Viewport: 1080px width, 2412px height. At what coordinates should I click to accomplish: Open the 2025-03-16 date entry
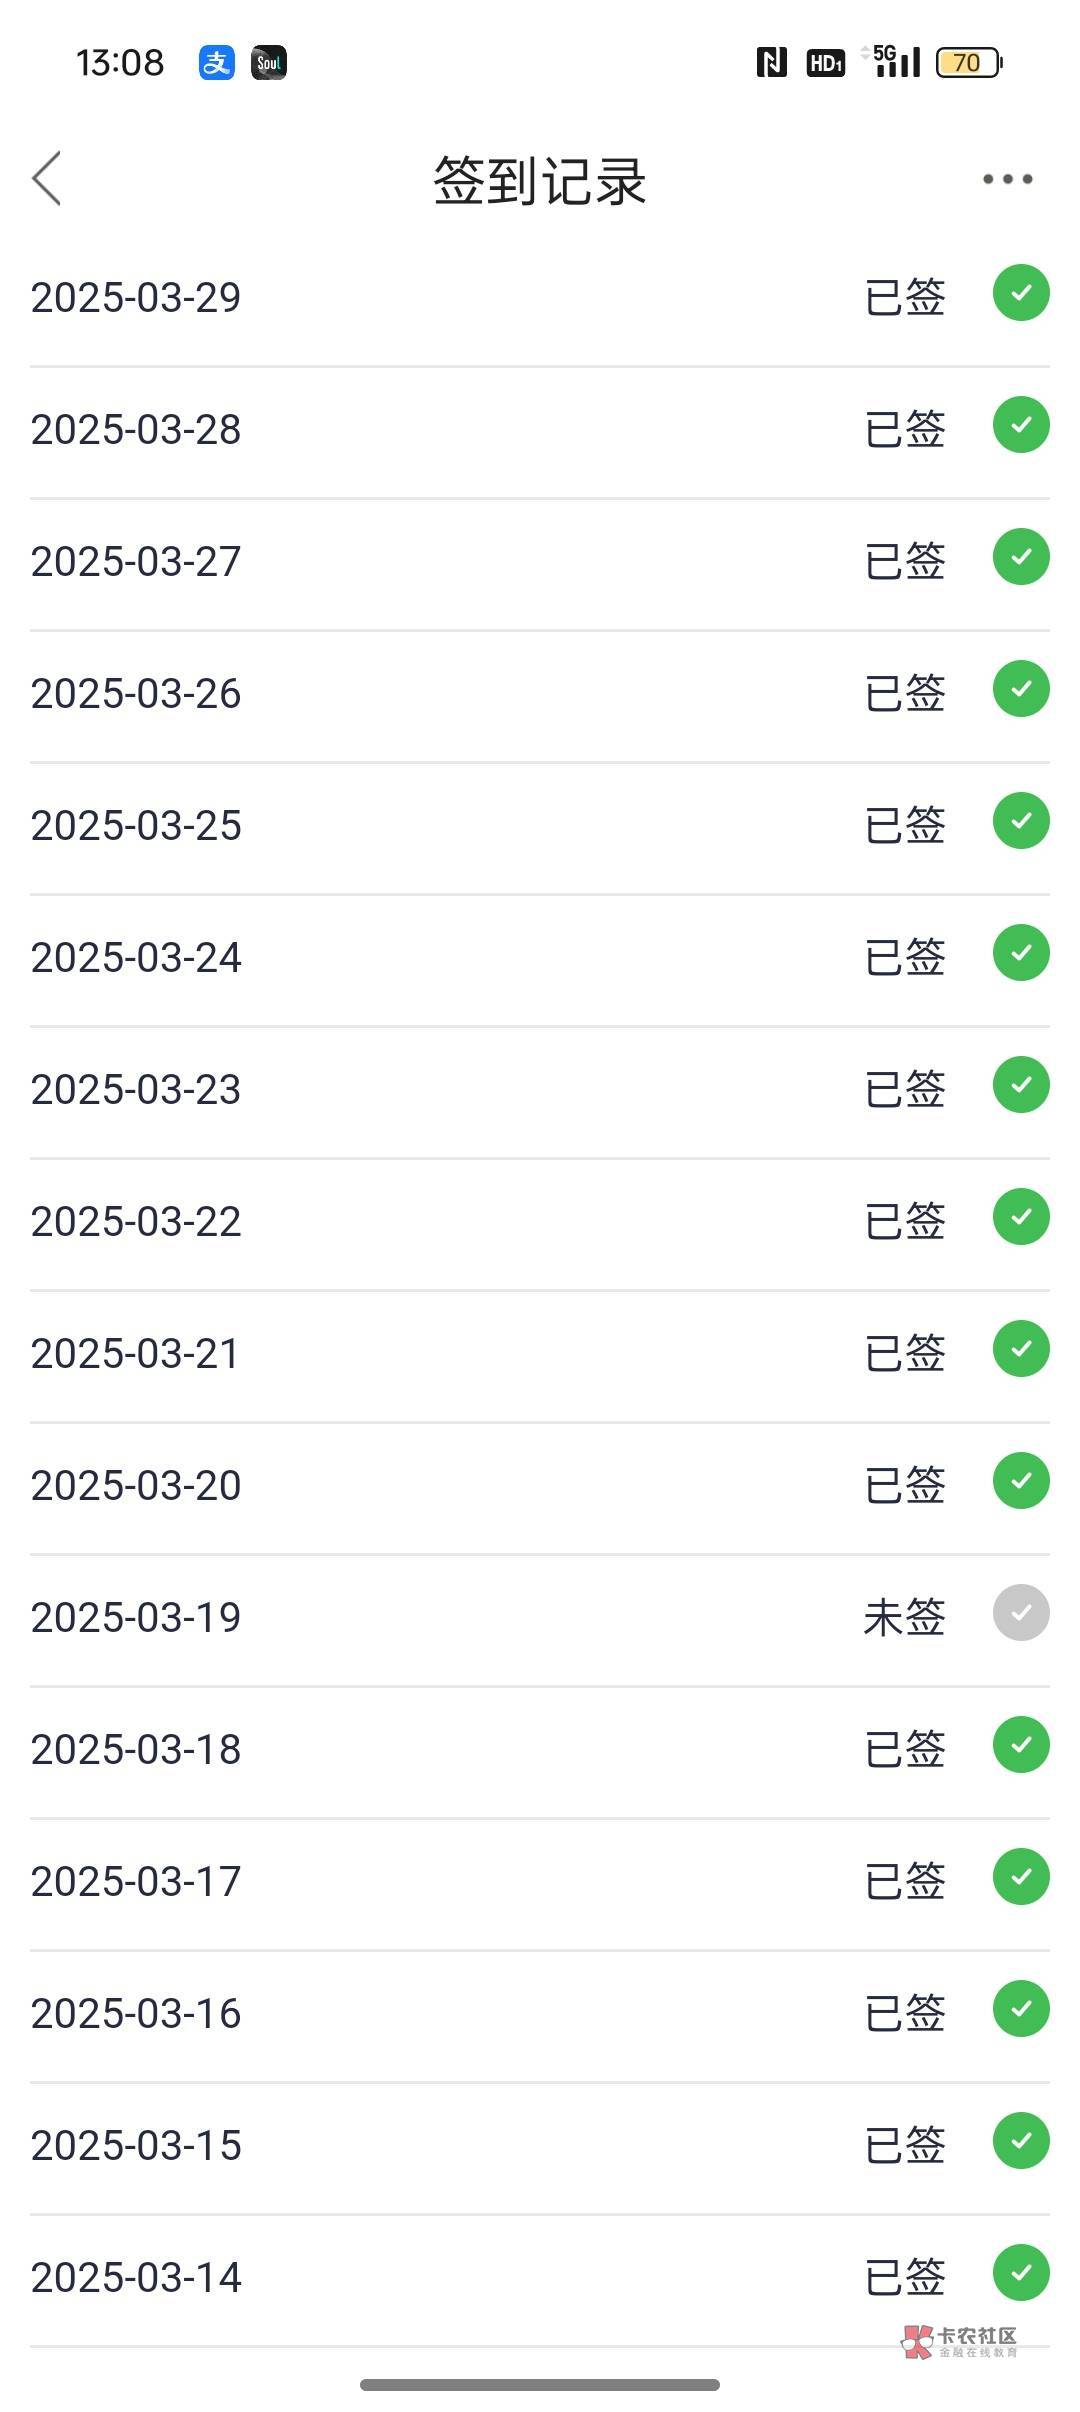[x=136, y=2014]
